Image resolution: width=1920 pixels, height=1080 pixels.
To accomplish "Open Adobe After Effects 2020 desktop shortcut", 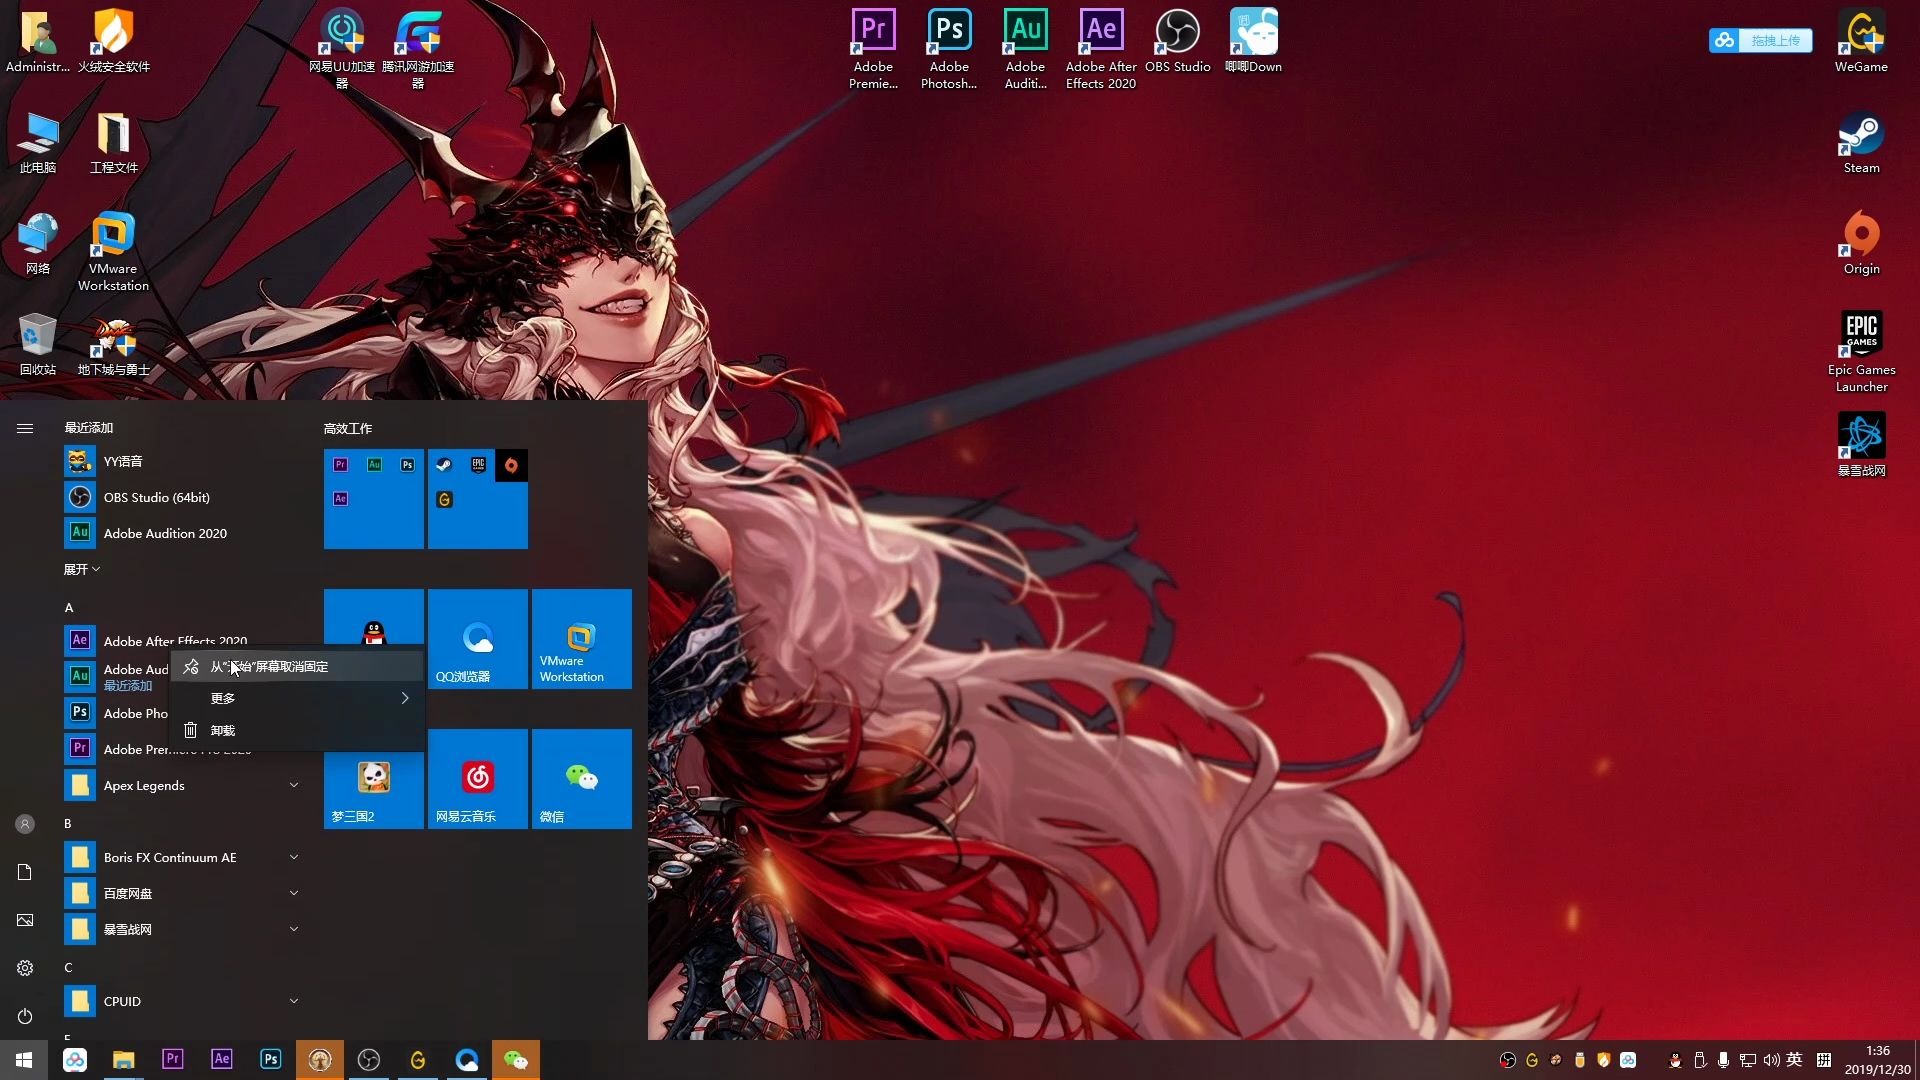I will pos(1101,49).
